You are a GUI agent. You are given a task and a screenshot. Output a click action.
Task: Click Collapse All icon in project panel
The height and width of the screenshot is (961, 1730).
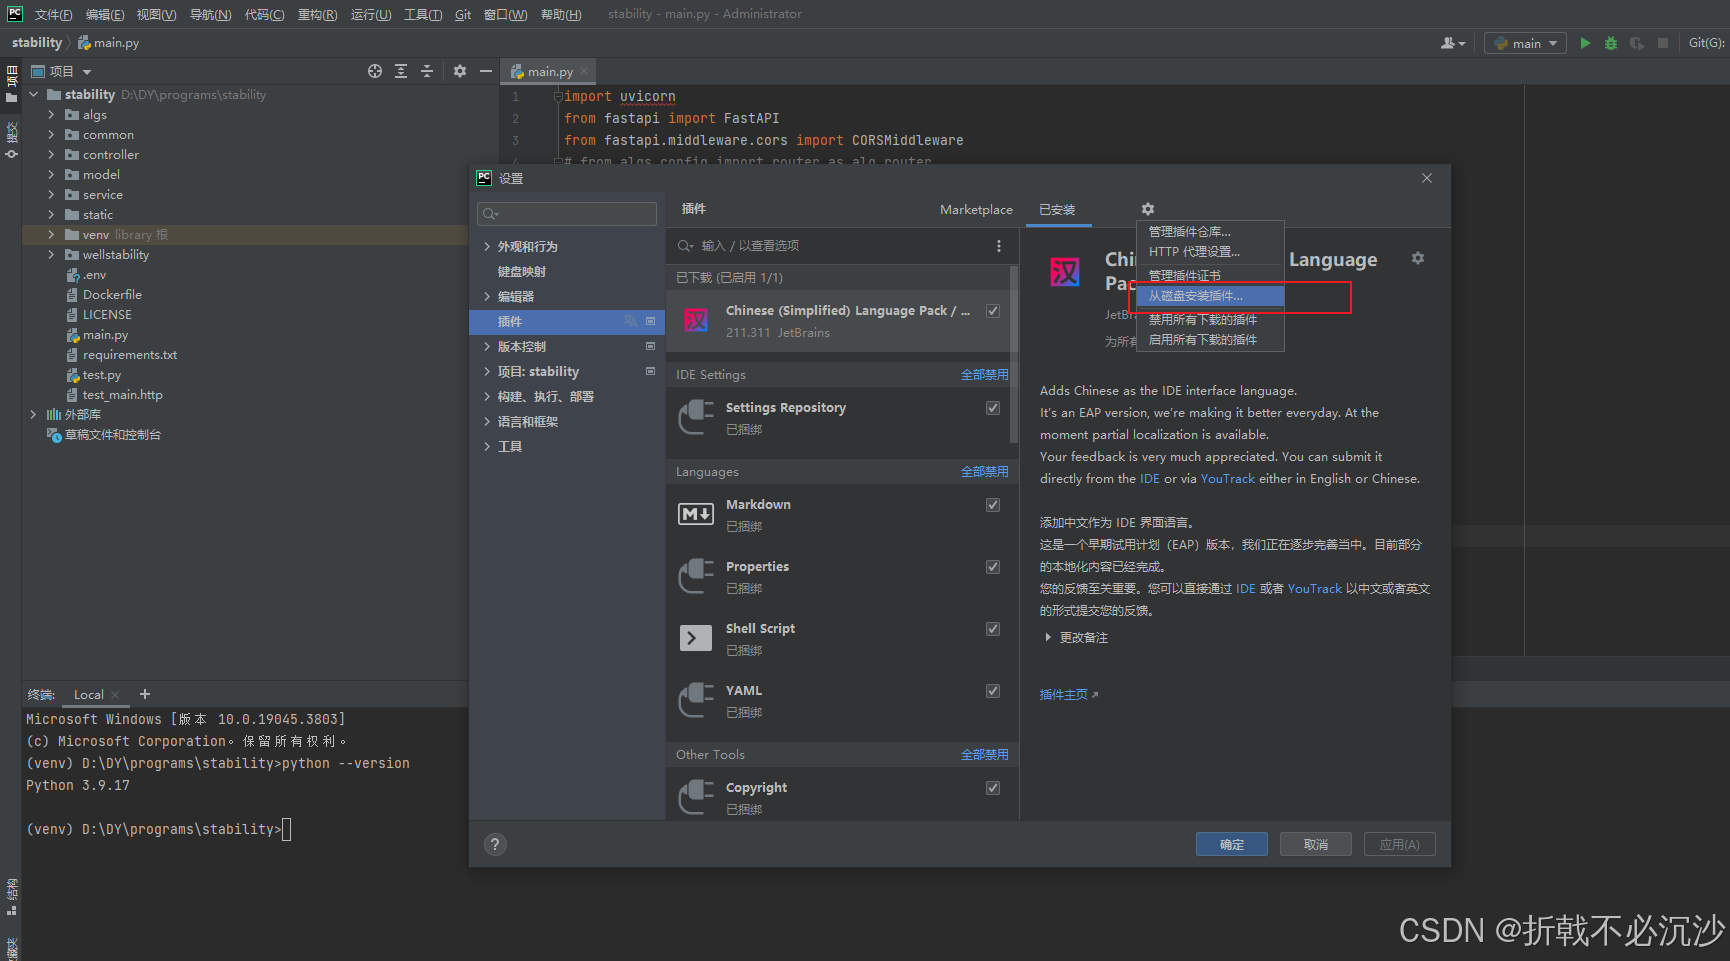pos(427,71)
